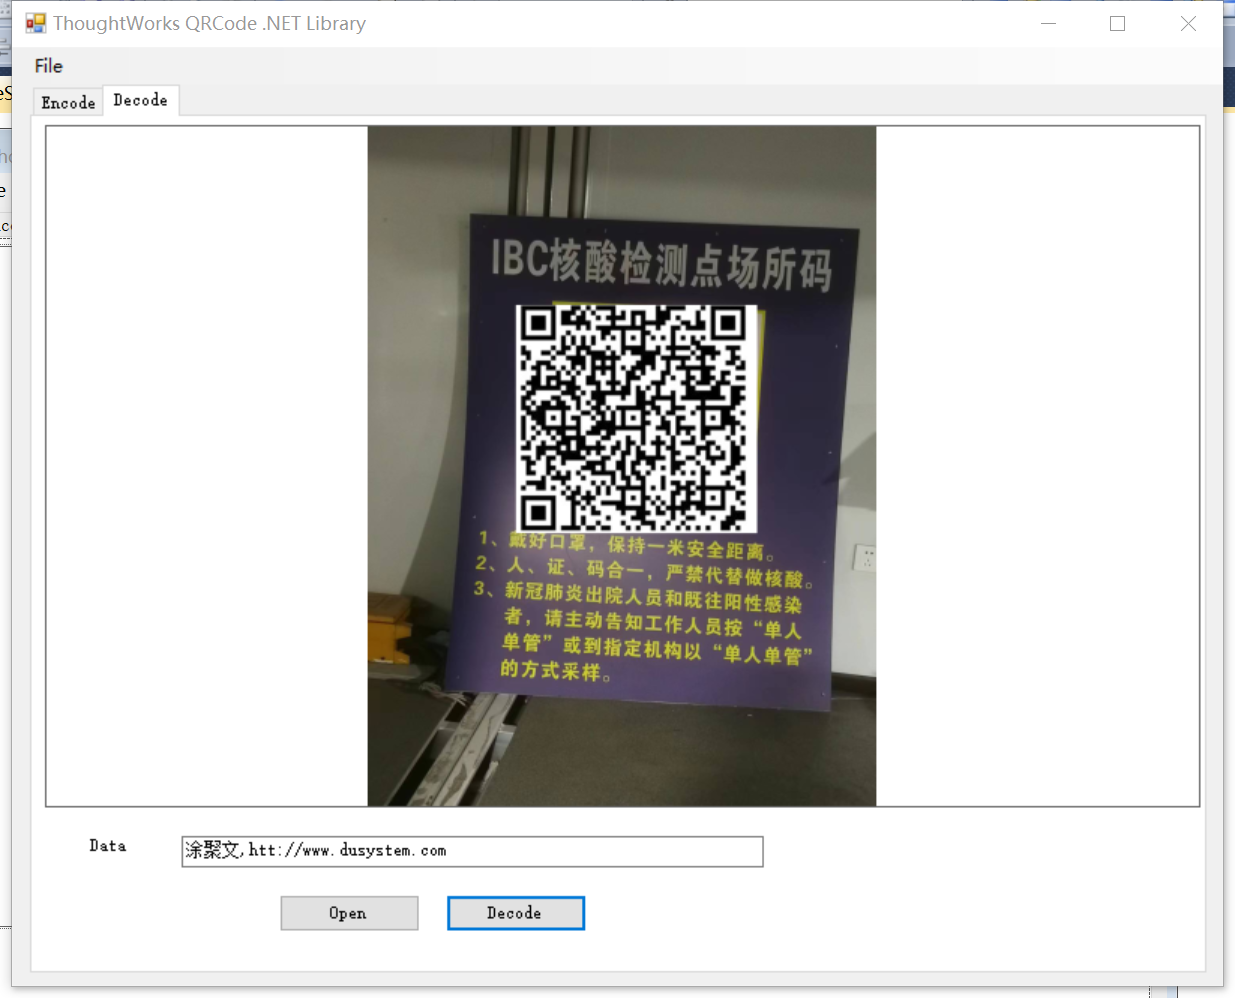Click the Decode button

[515, 913]
